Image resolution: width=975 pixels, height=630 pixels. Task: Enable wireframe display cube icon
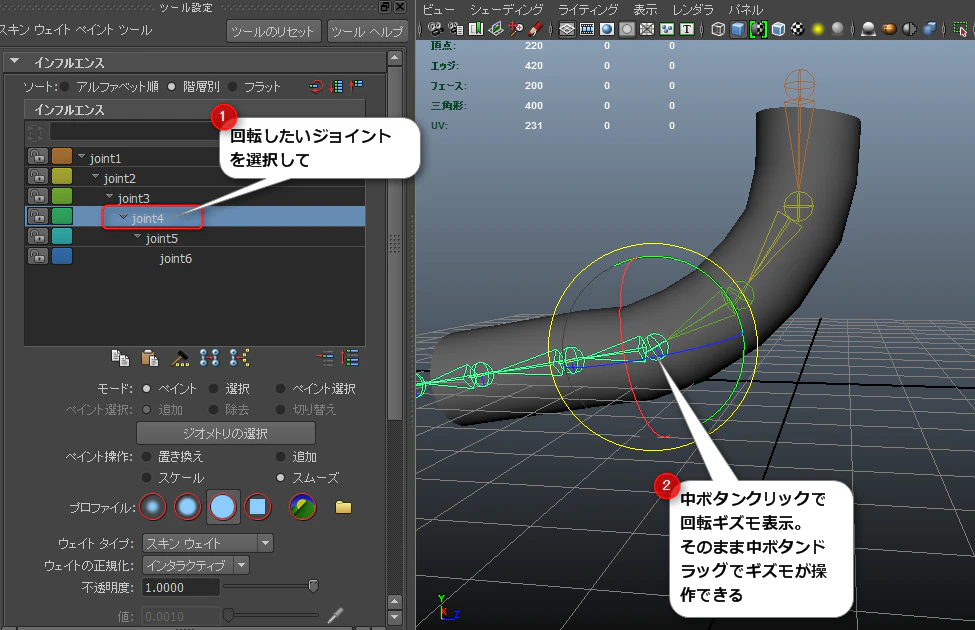coord(718,29)
